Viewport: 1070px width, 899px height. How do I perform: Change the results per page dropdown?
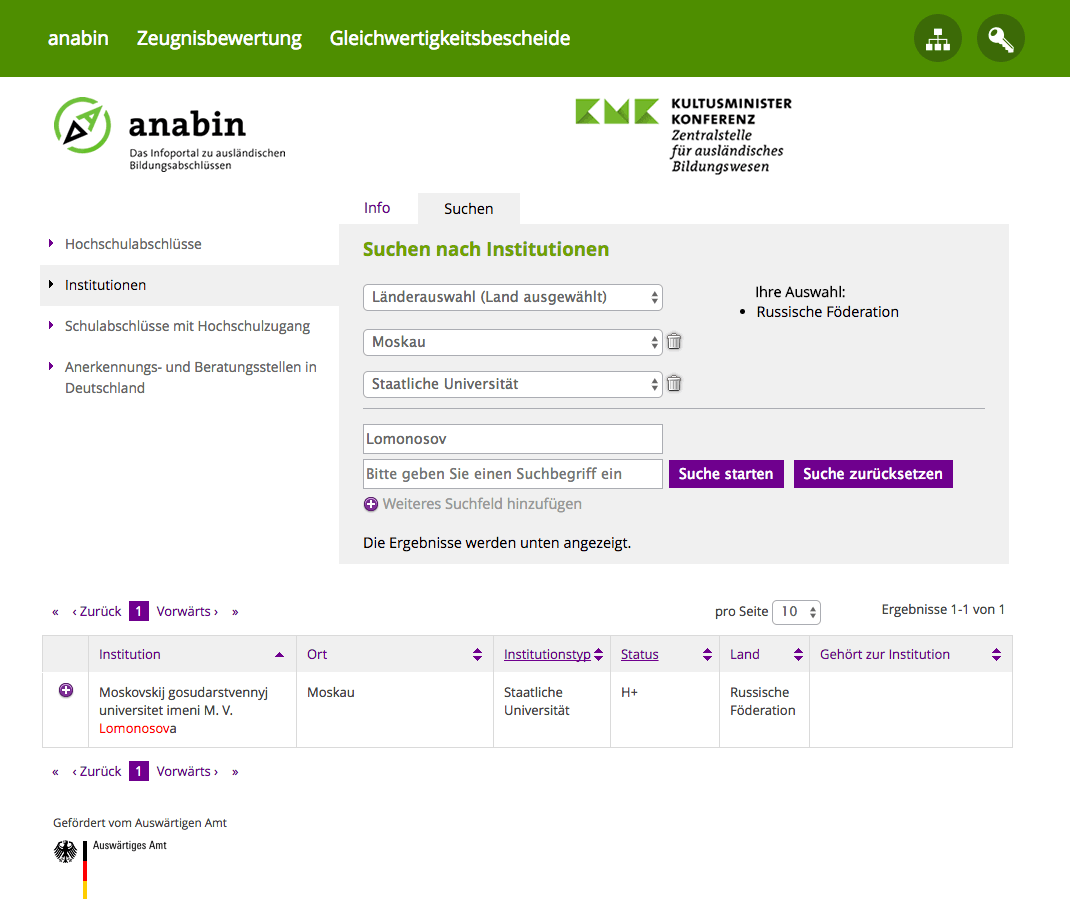[796, 612]
